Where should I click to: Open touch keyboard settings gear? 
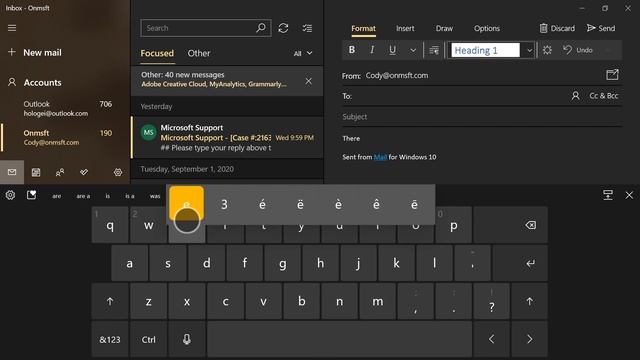[10, 195]
